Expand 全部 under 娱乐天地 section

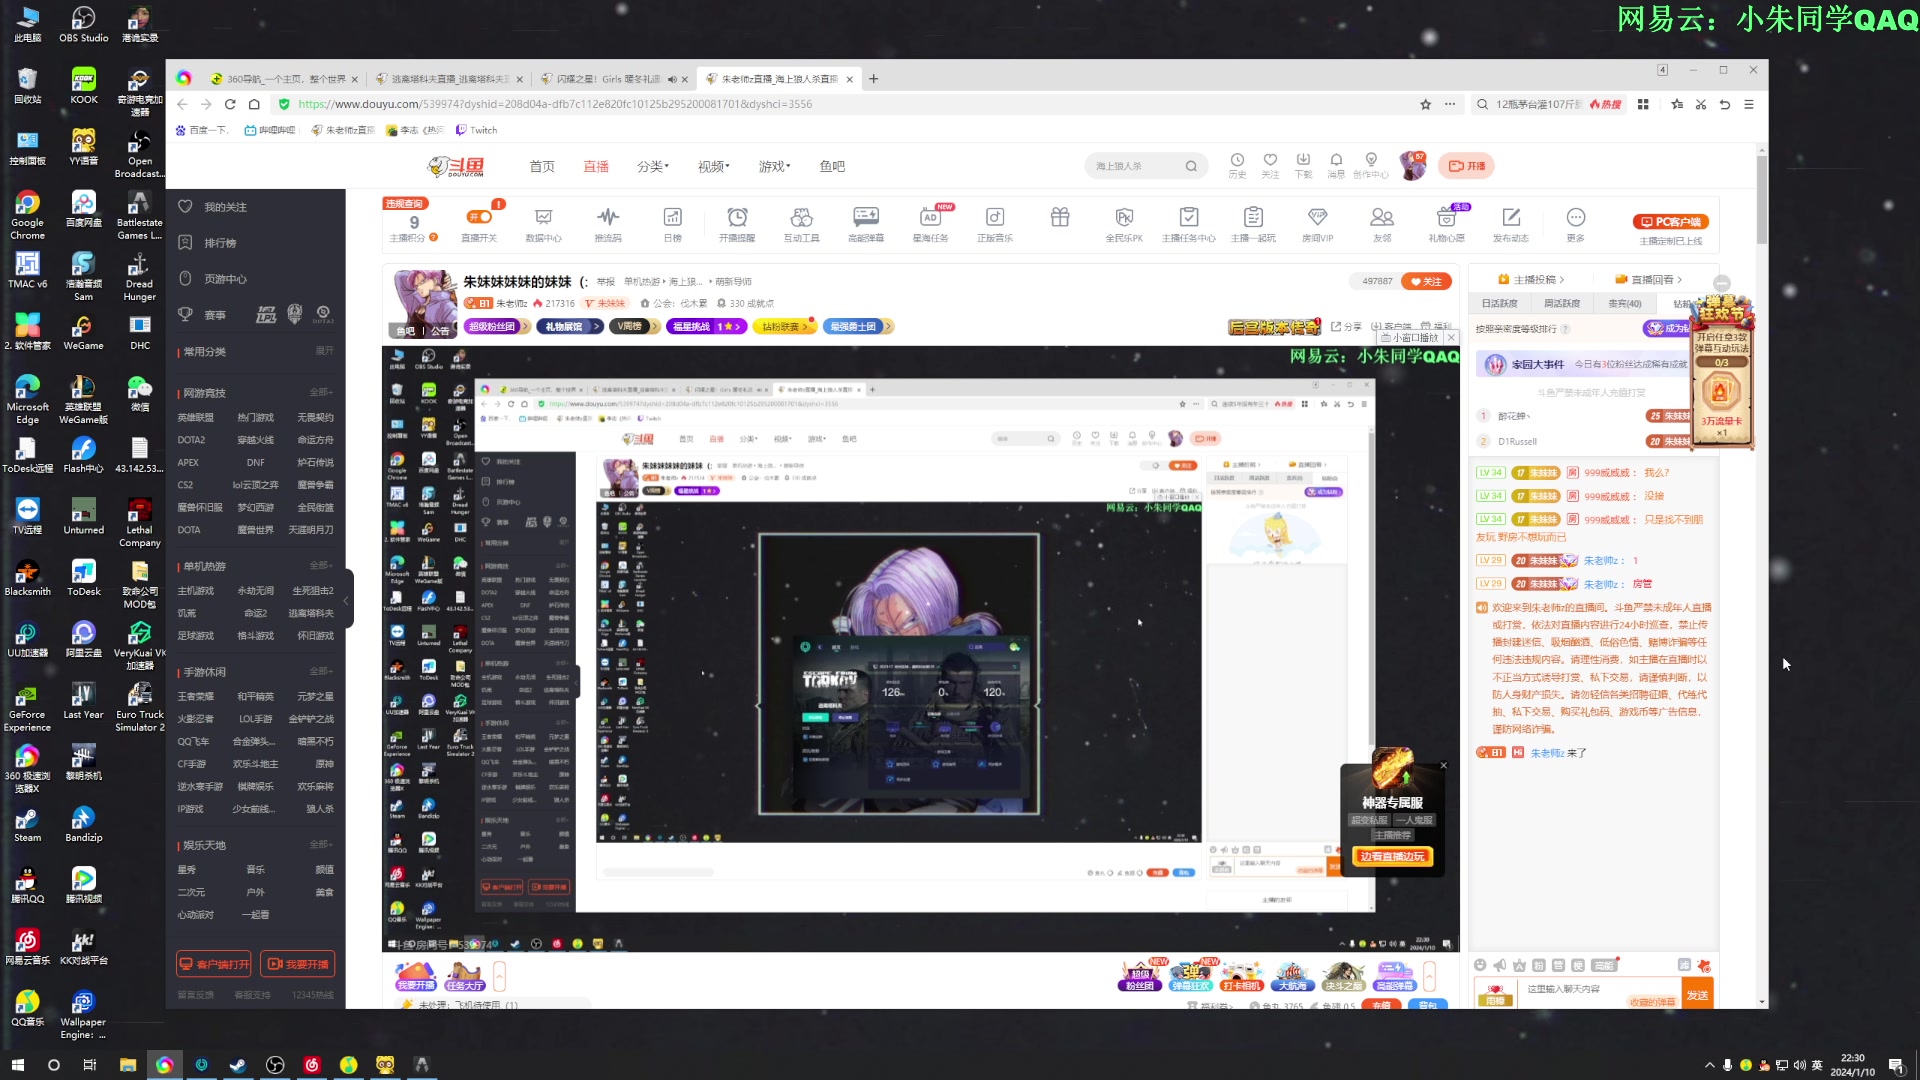coord(322,844)
